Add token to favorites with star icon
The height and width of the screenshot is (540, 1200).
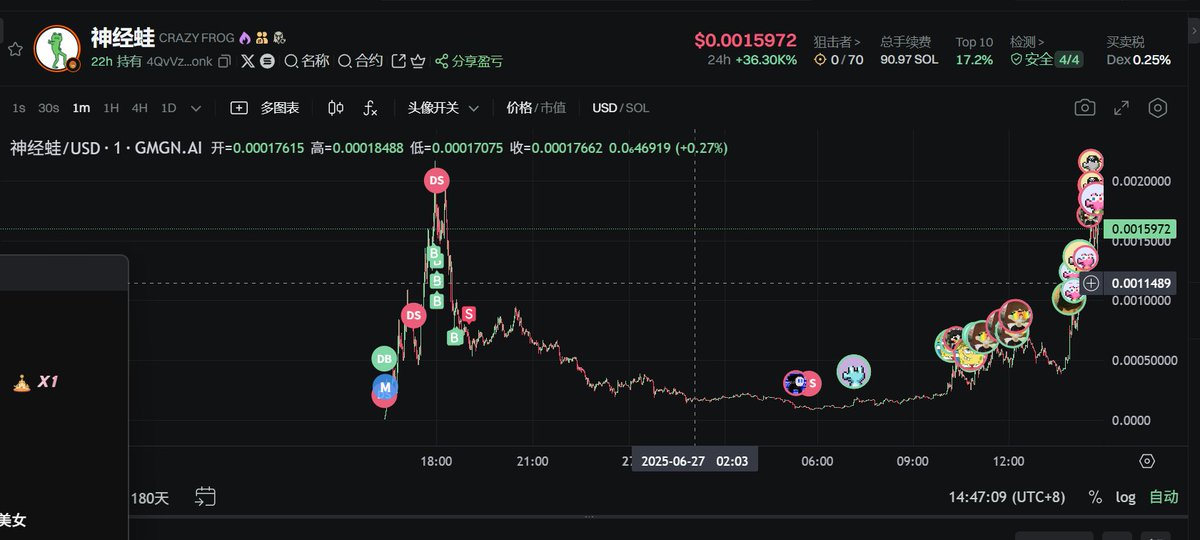pos(15,49)
